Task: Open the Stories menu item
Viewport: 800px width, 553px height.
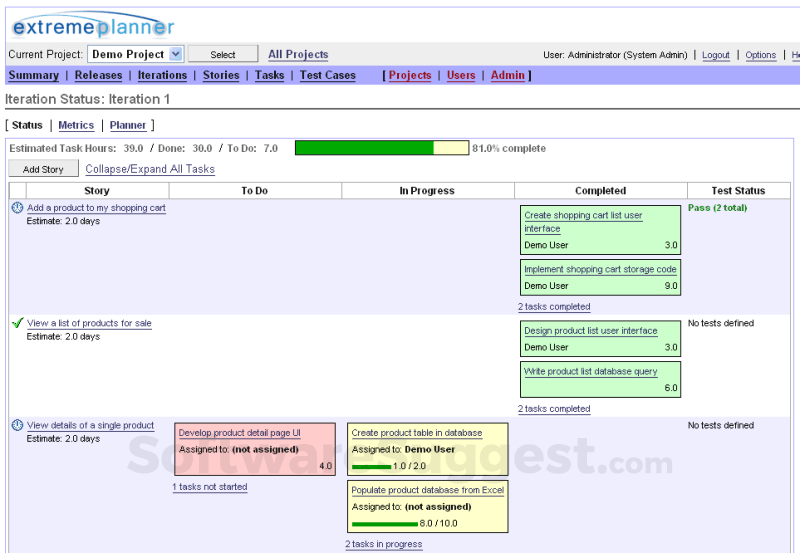Action: [221, 75]
